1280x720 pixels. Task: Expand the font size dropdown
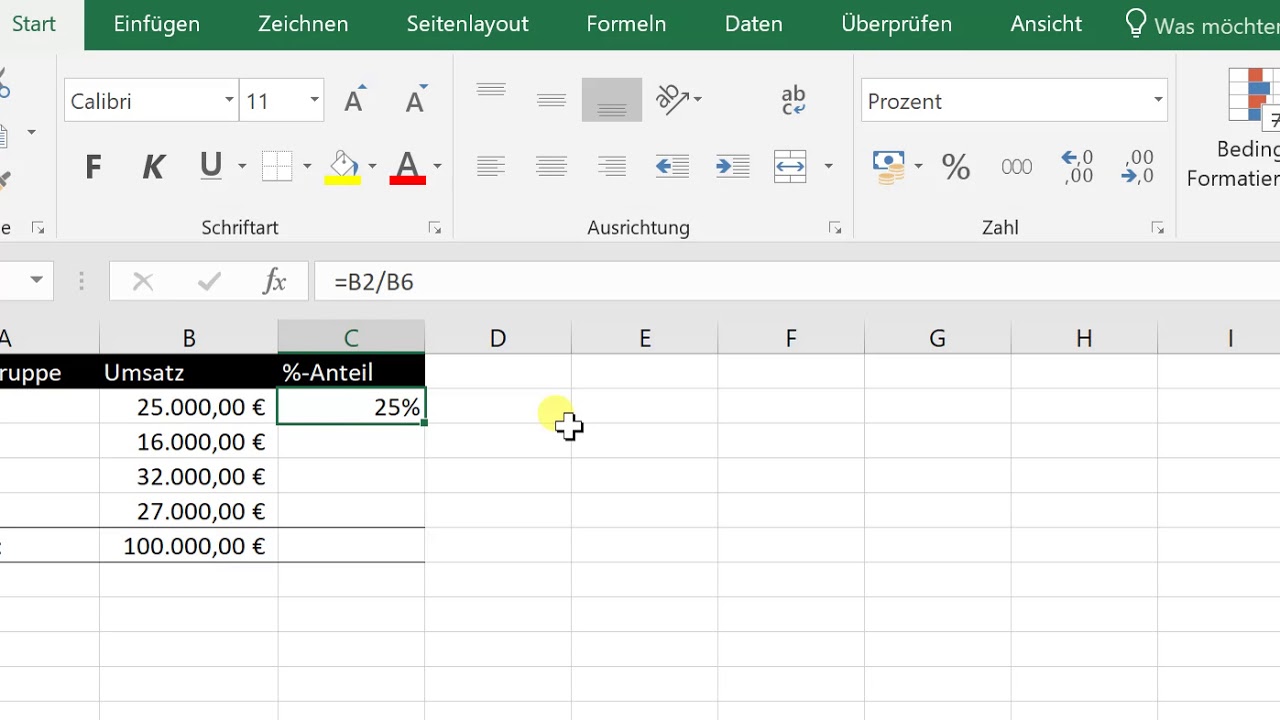(x=314, y=101)
